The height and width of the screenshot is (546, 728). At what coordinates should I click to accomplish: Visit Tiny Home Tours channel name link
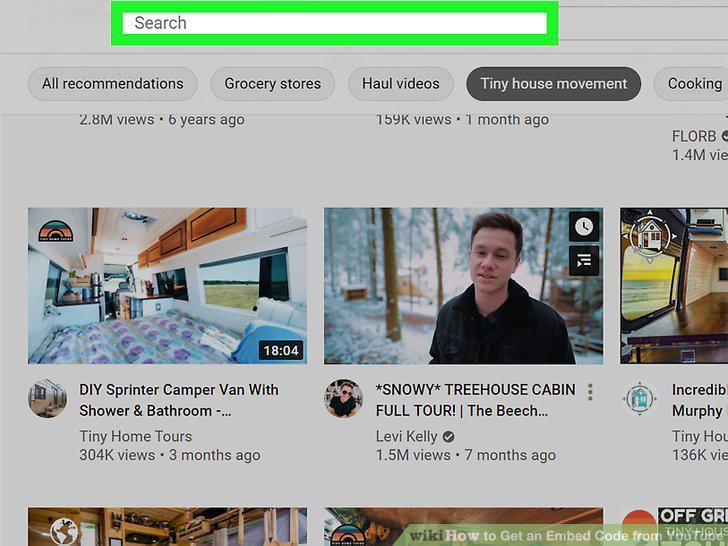pos(136,436)
